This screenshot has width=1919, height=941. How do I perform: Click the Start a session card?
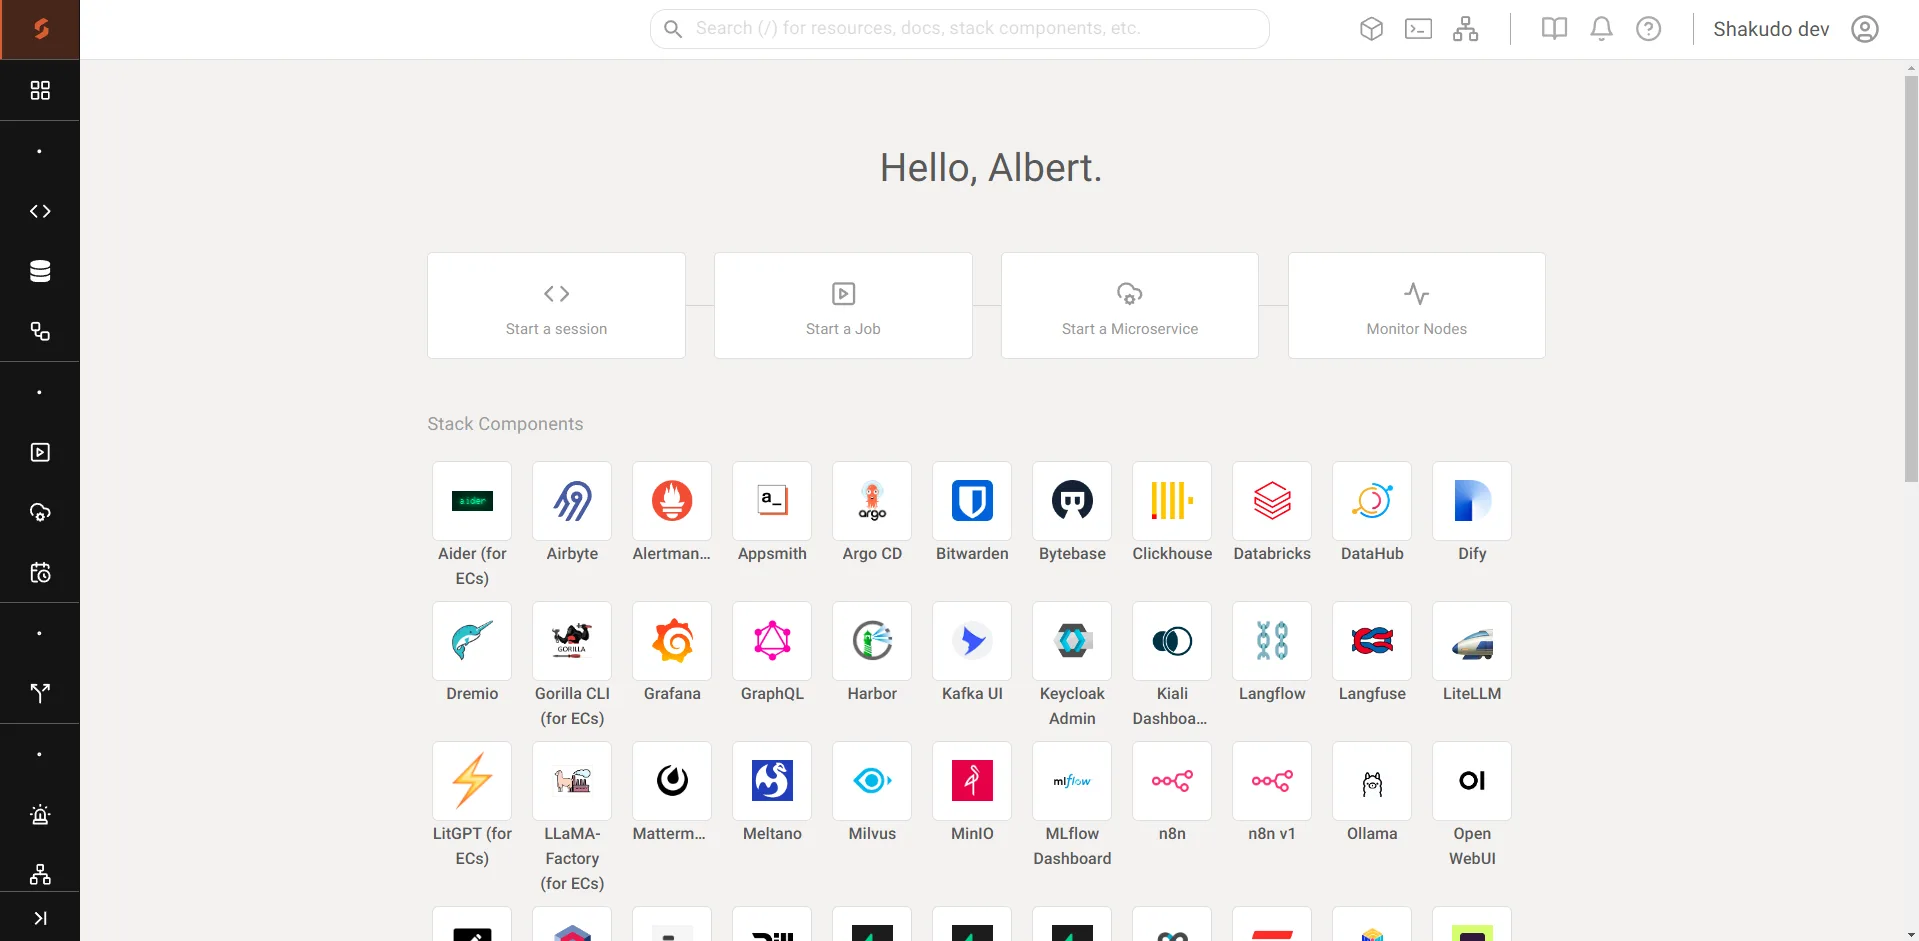pos(556,305)
